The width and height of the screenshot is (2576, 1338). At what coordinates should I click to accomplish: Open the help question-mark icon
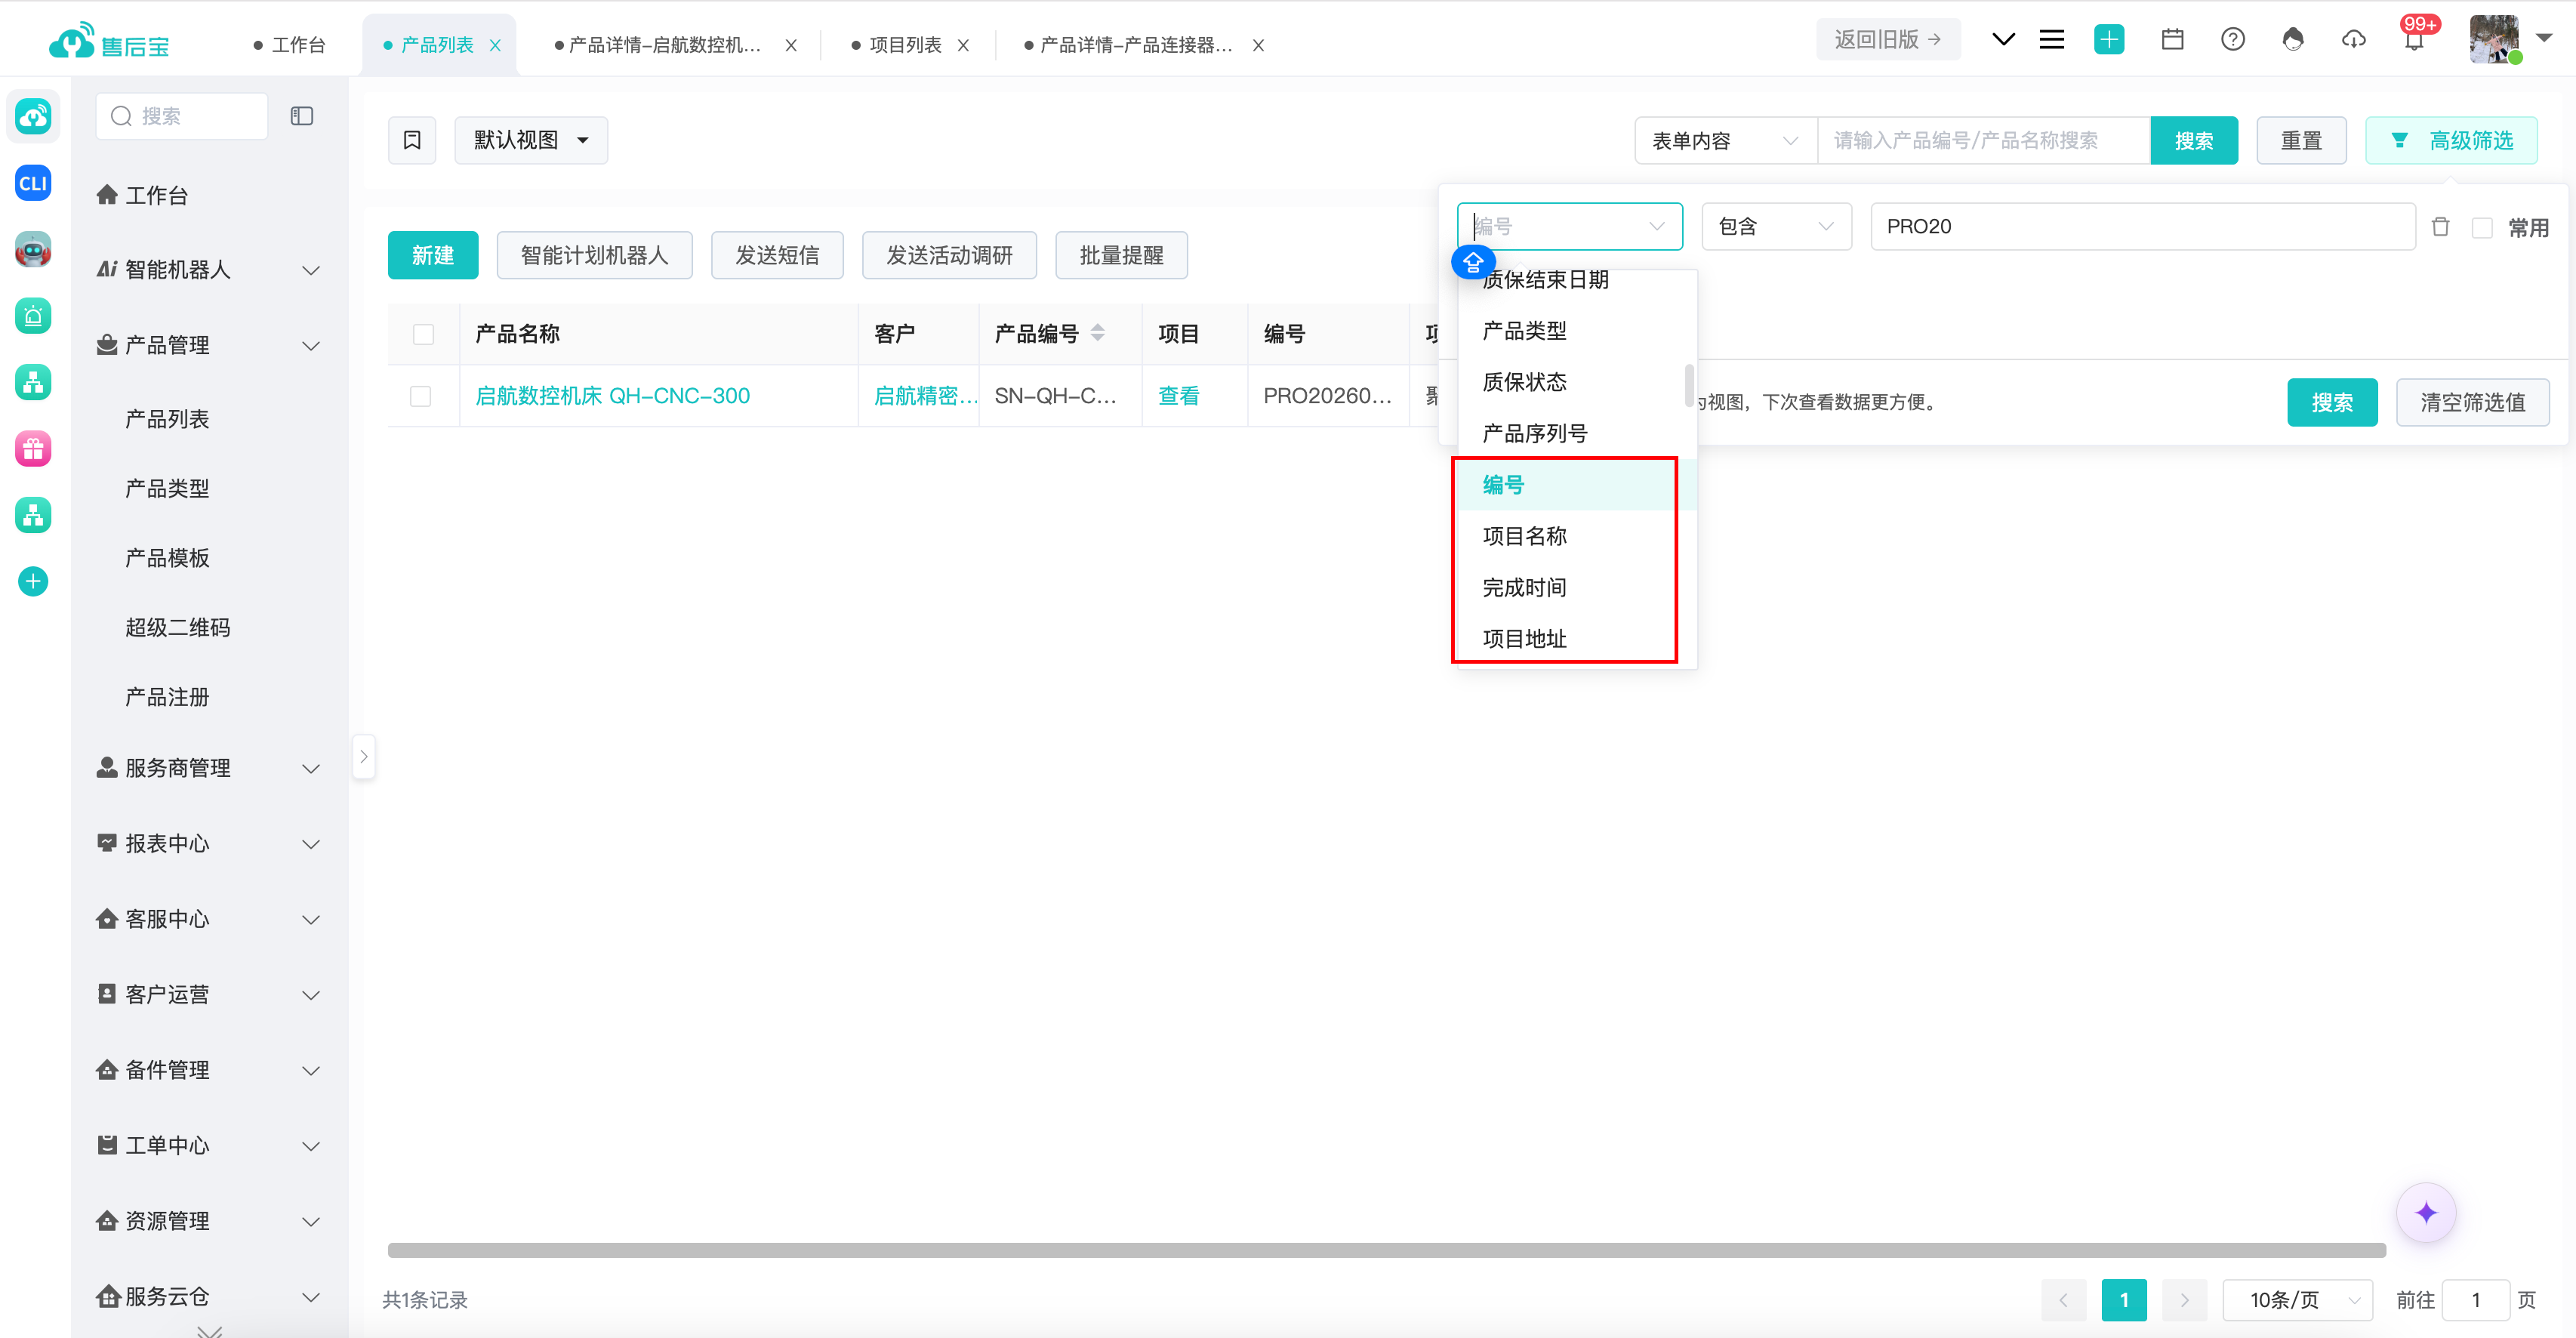point(2232,40)
